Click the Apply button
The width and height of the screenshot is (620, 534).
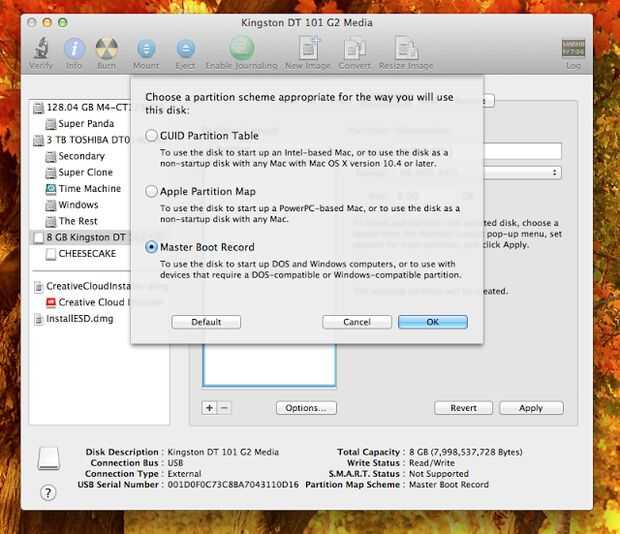pyautogui.click(x=531, y=408)
